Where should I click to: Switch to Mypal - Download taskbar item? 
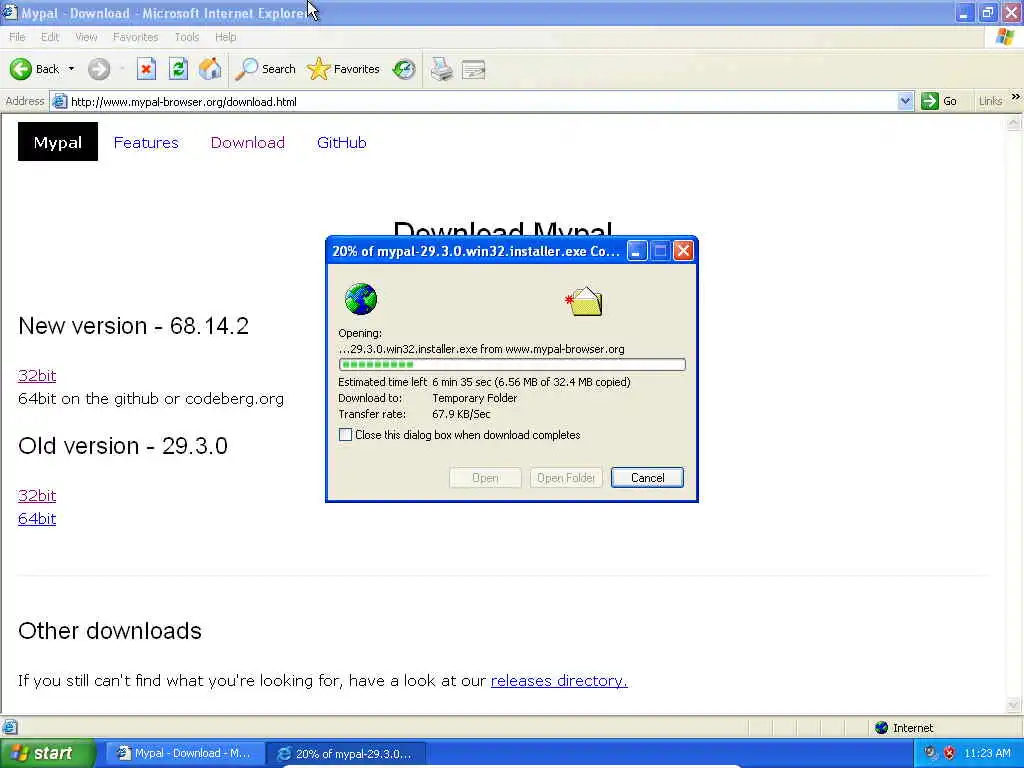(x=184, y=754)
